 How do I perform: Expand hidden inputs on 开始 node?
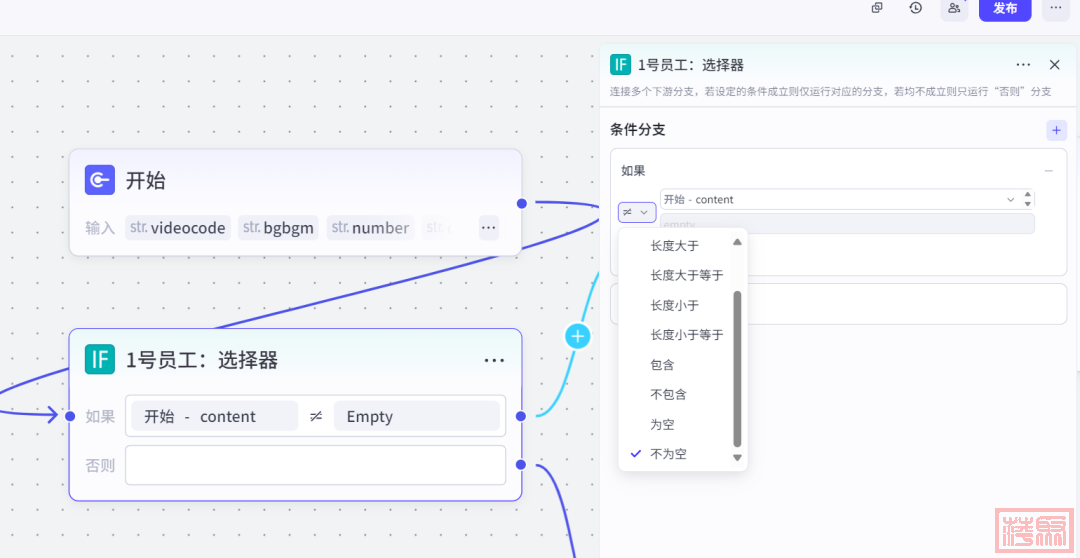point(488,228)
